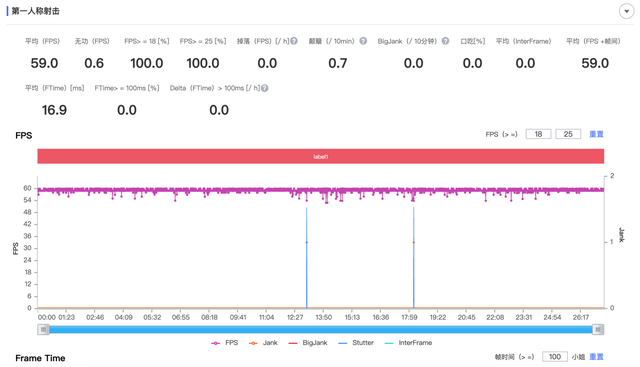640x367 pixels.
Task: Click the Jank spike point near 12:27
Action: 307,242
